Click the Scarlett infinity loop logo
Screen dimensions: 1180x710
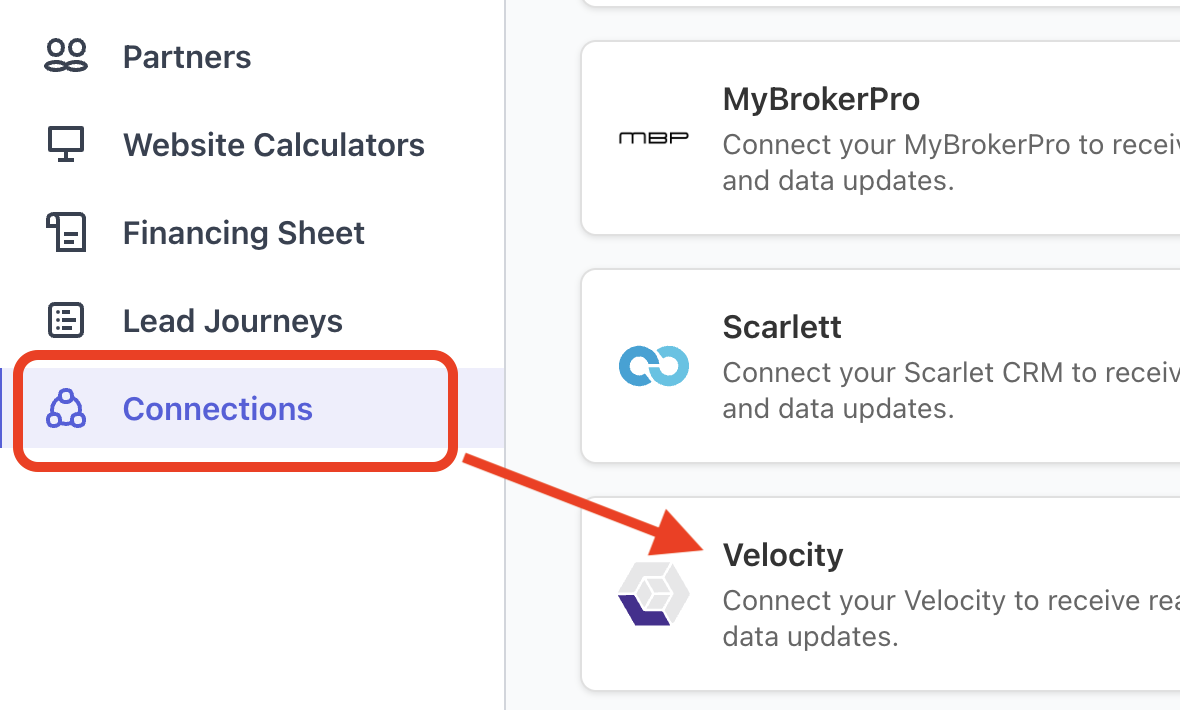(653, 366)
